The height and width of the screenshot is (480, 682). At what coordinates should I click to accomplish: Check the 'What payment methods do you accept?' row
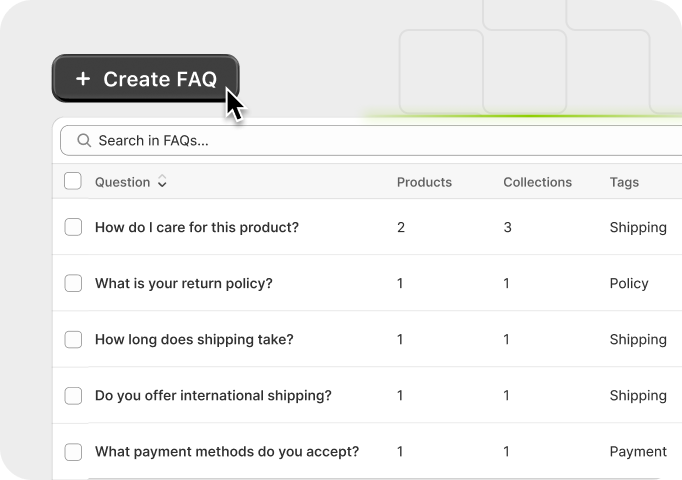(73, 451)
